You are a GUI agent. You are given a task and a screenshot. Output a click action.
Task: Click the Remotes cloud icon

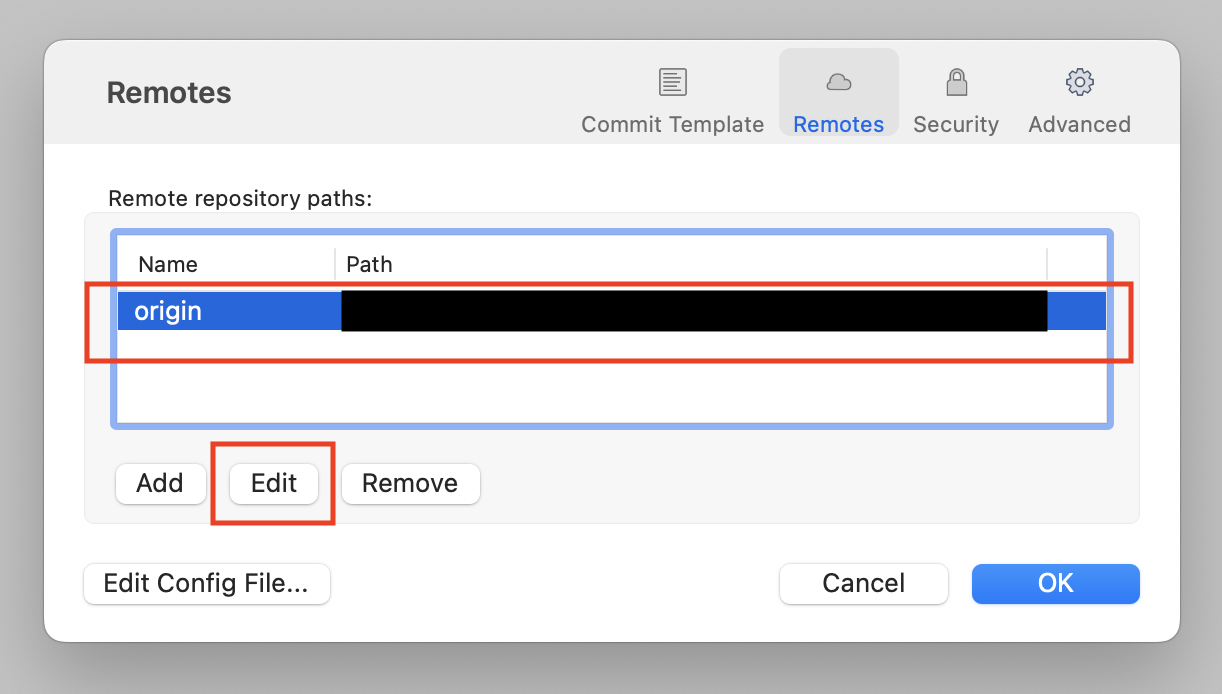point(838,82)
